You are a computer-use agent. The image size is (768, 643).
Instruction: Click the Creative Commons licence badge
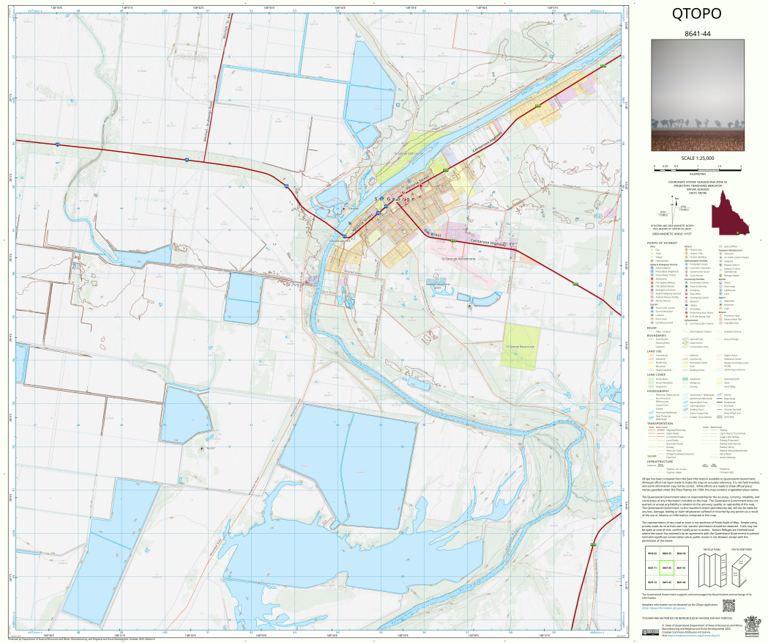tap(651, 632)
